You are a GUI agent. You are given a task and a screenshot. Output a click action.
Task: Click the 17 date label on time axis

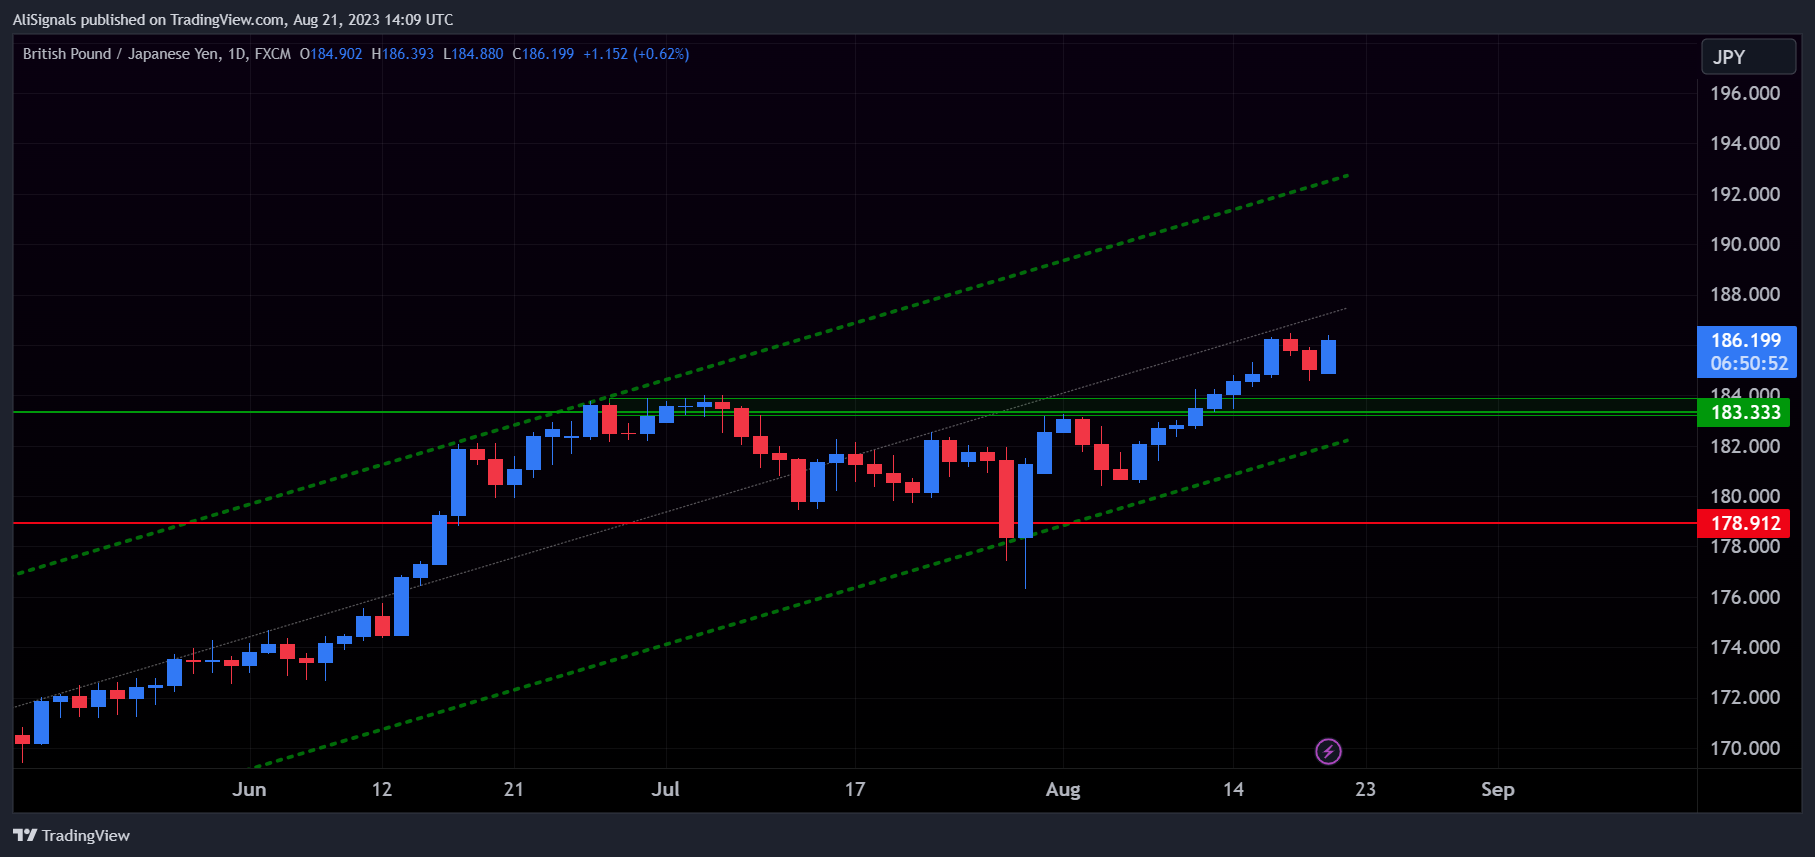[x=855, y=789]
